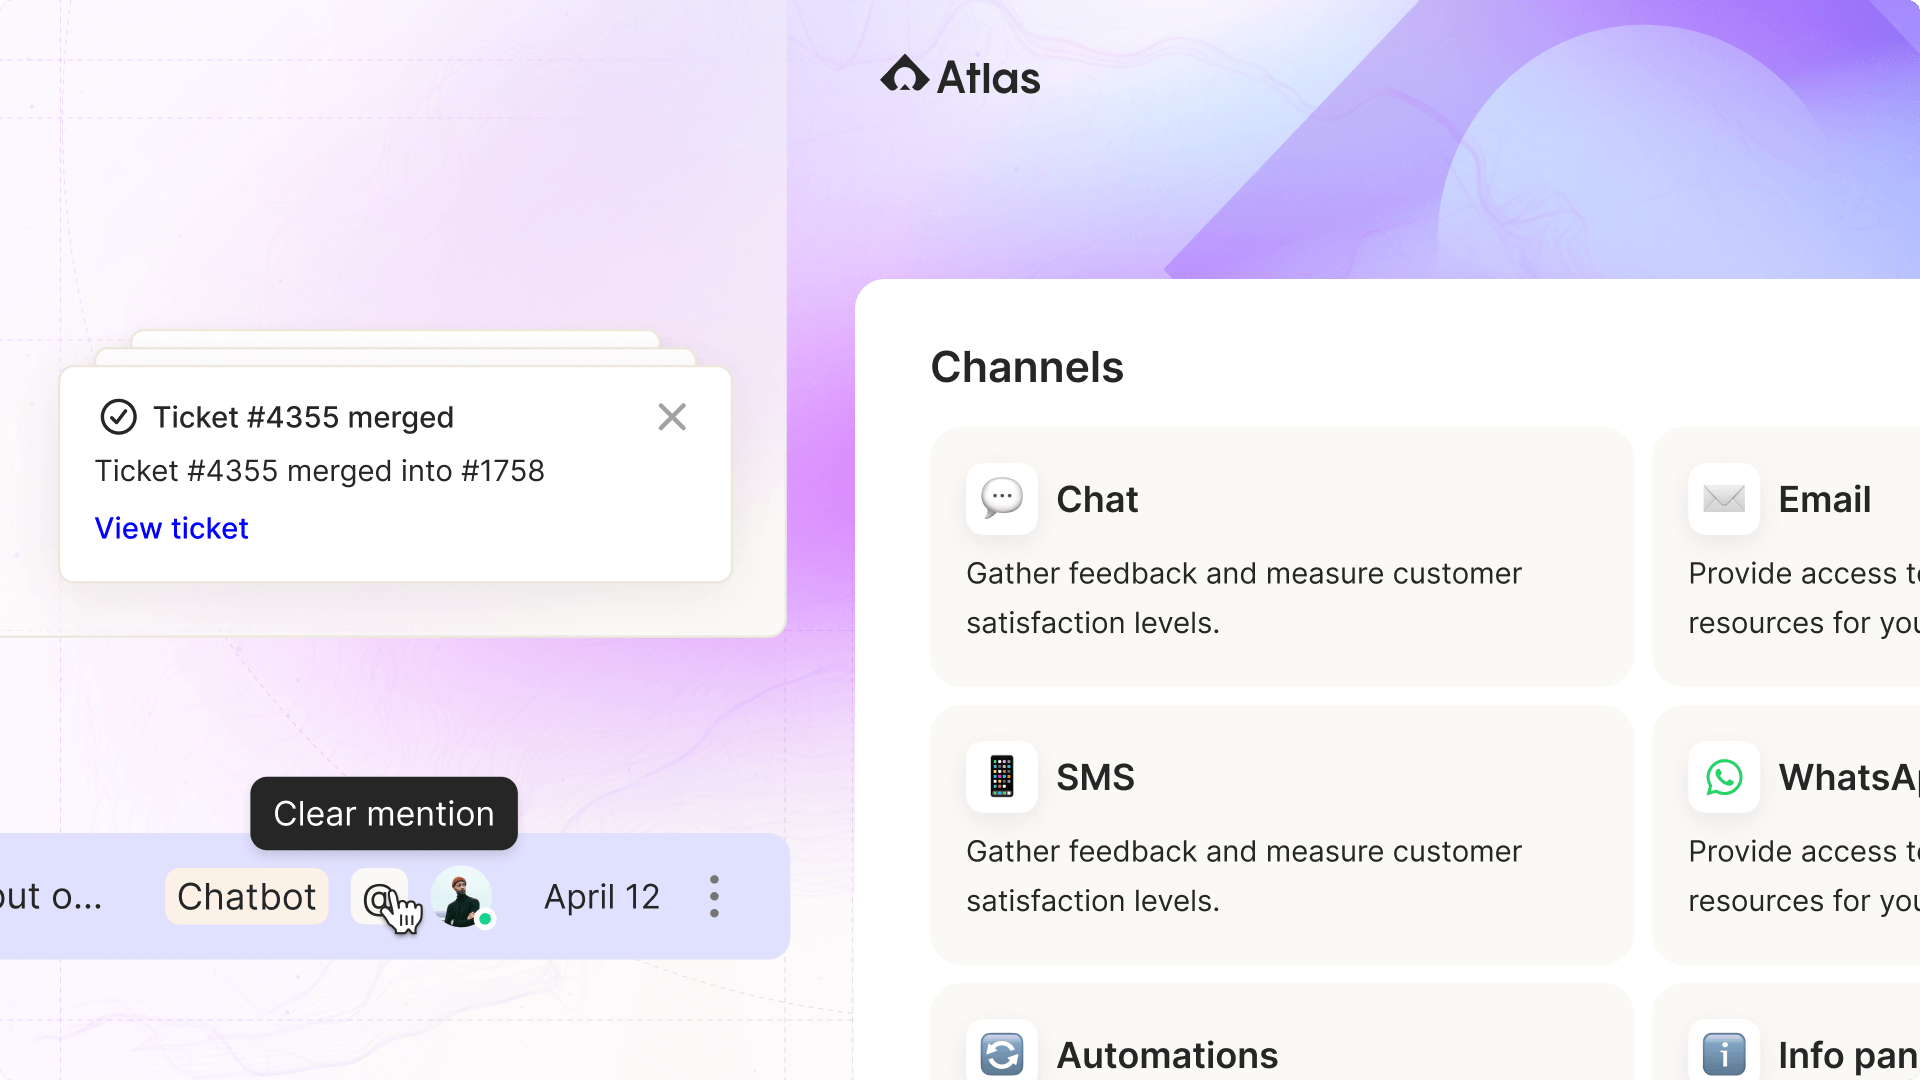
Task: Click the SMS phone icon
Action: [x=1002, y=776]
